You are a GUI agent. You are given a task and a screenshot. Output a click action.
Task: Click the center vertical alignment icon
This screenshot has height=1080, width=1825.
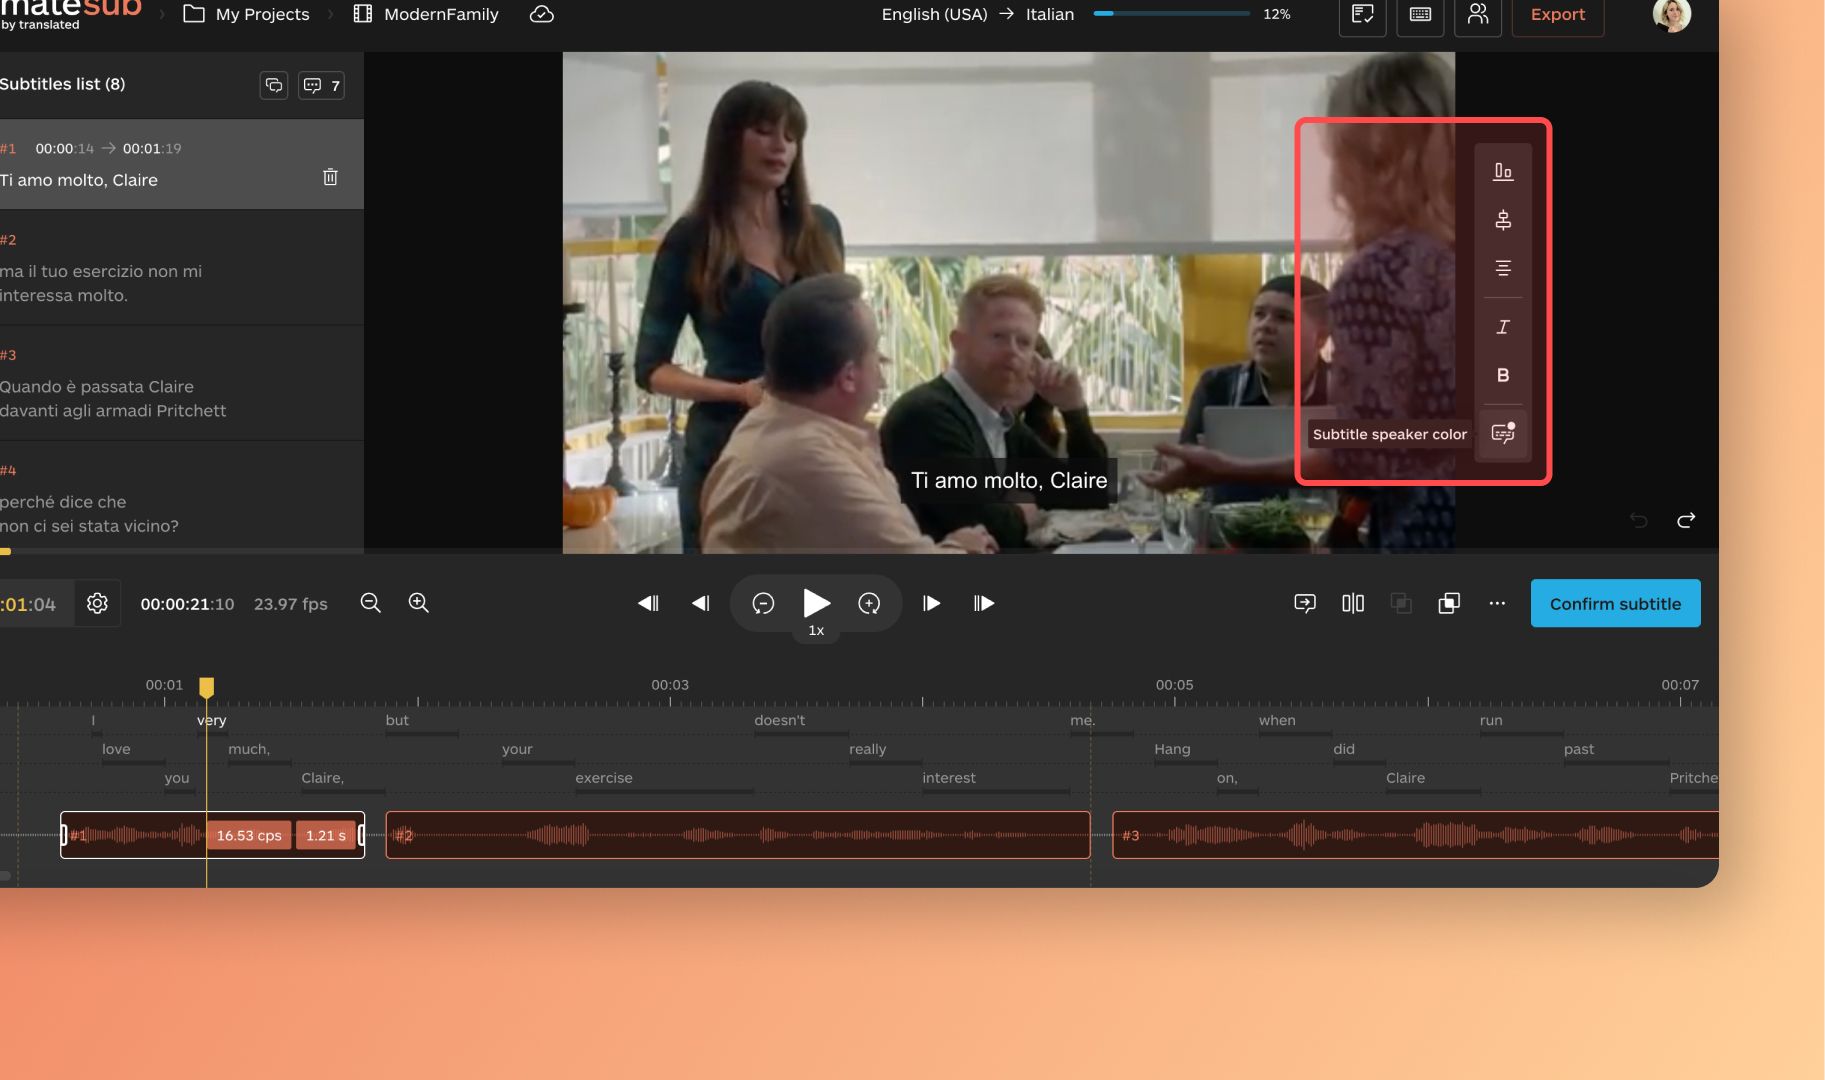(1503, 220)
